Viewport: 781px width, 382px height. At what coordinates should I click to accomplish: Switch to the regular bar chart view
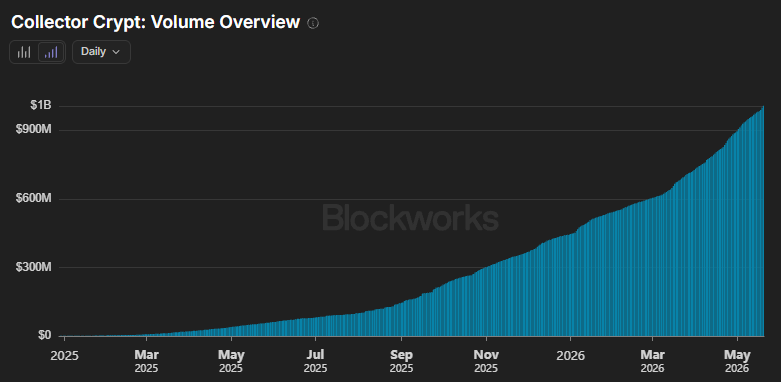(24, 52)
